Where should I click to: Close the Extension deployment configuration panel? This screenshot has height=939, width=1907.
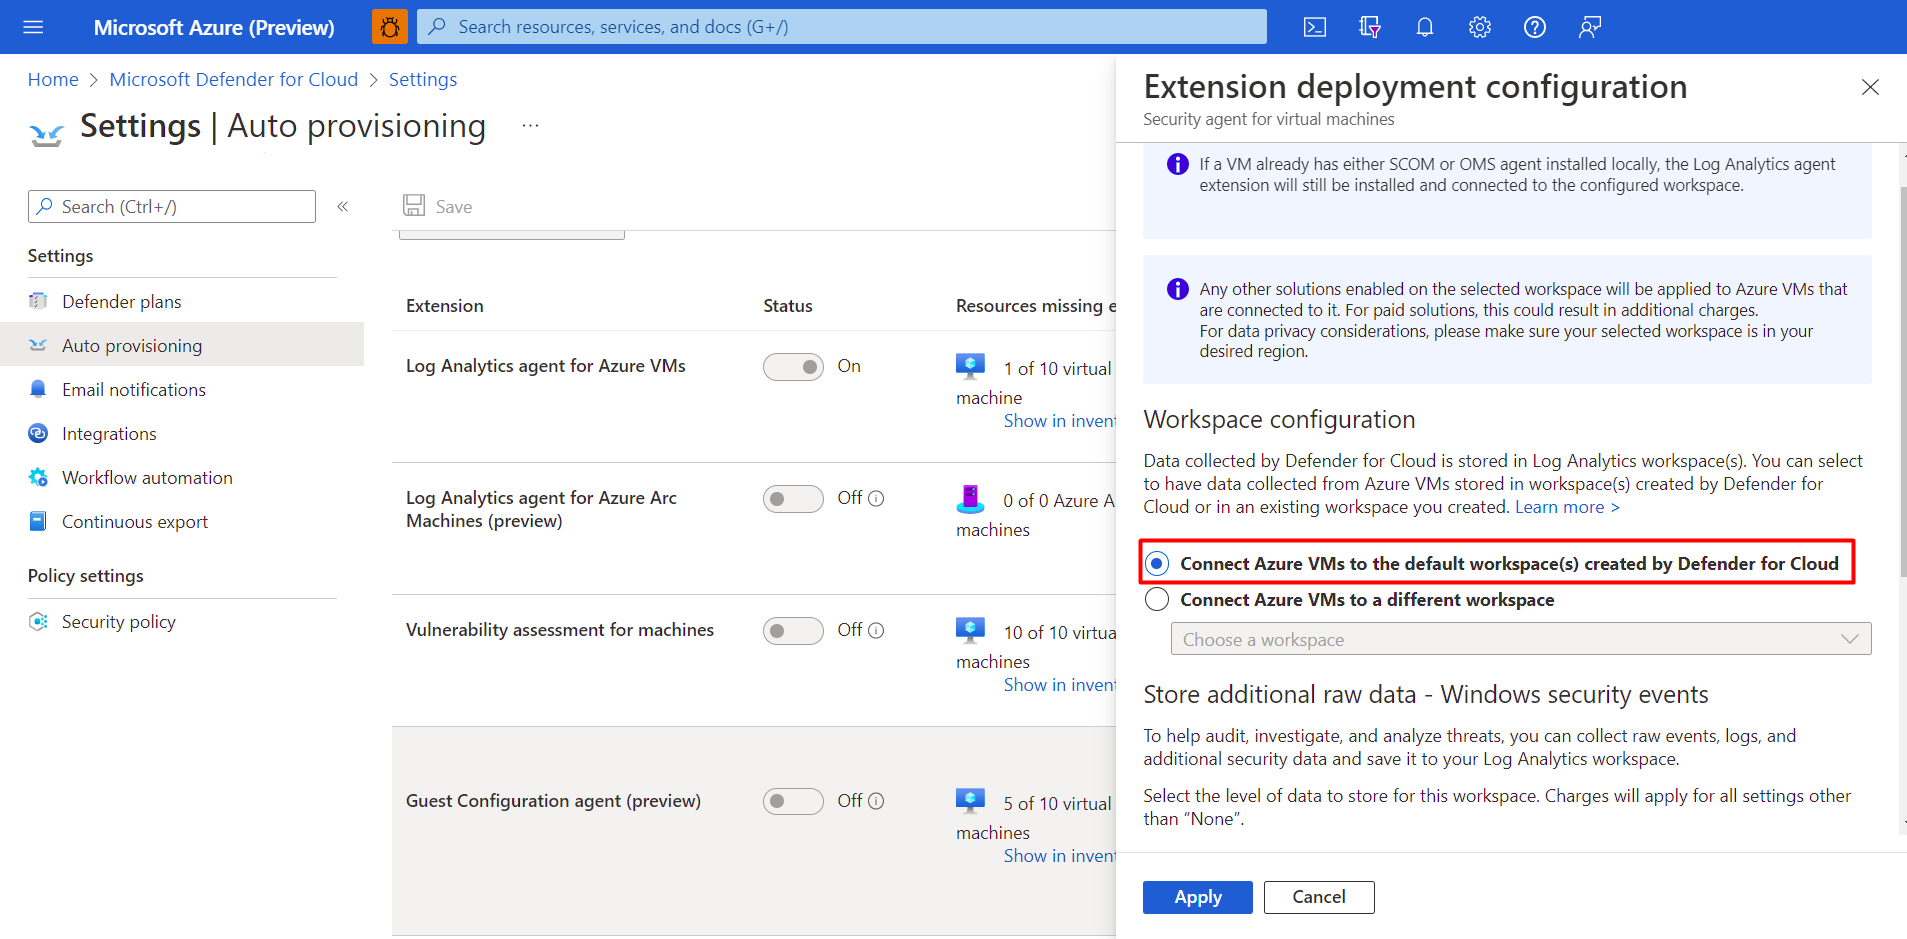coord(1870,87)
